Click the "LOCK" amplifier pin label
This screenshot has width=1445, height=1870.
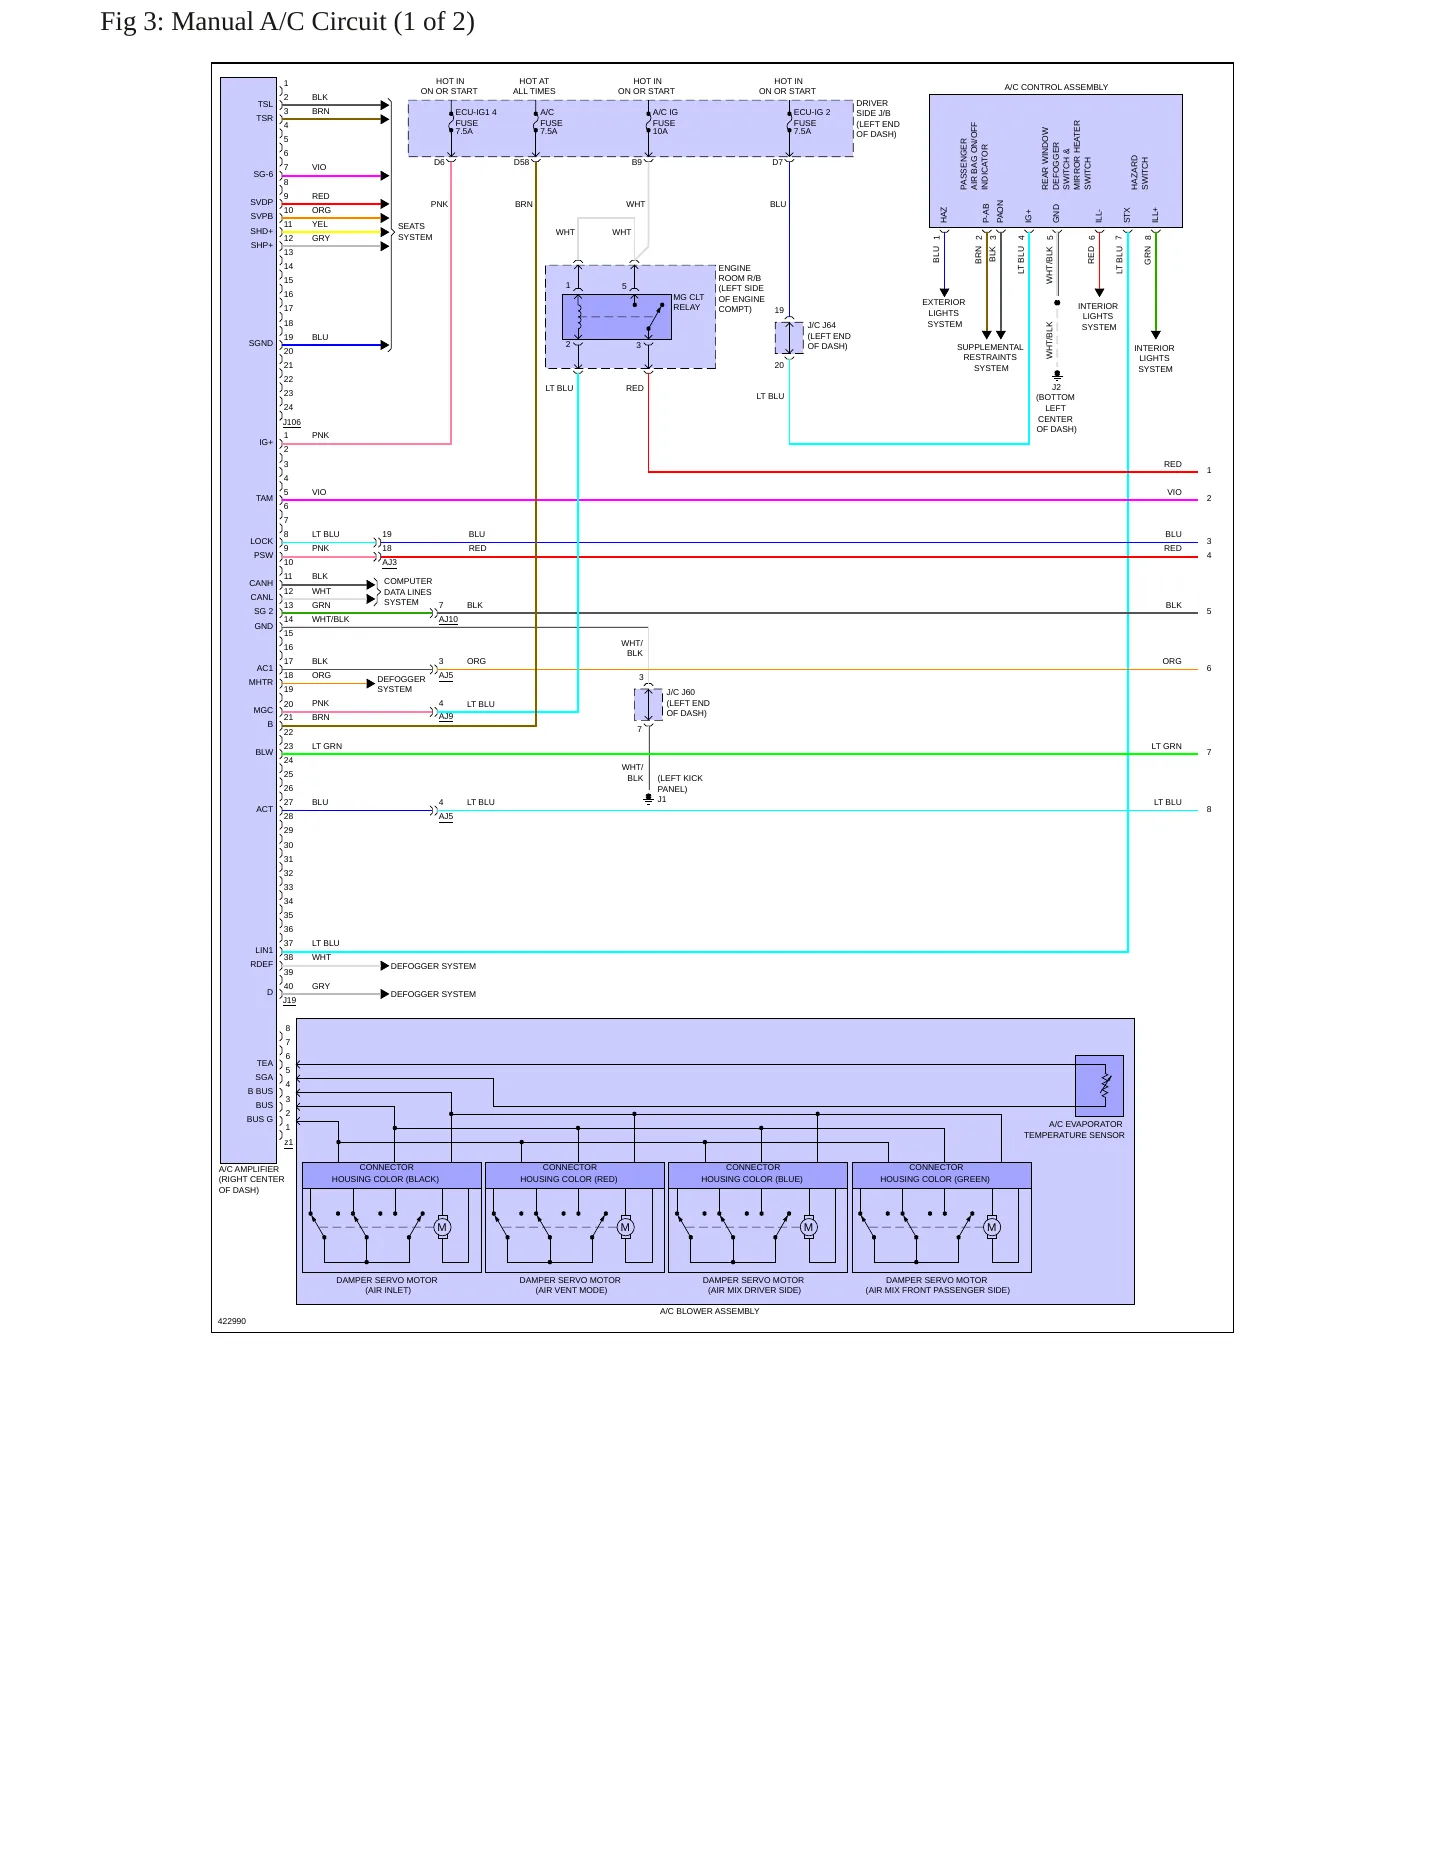(262, 541)
